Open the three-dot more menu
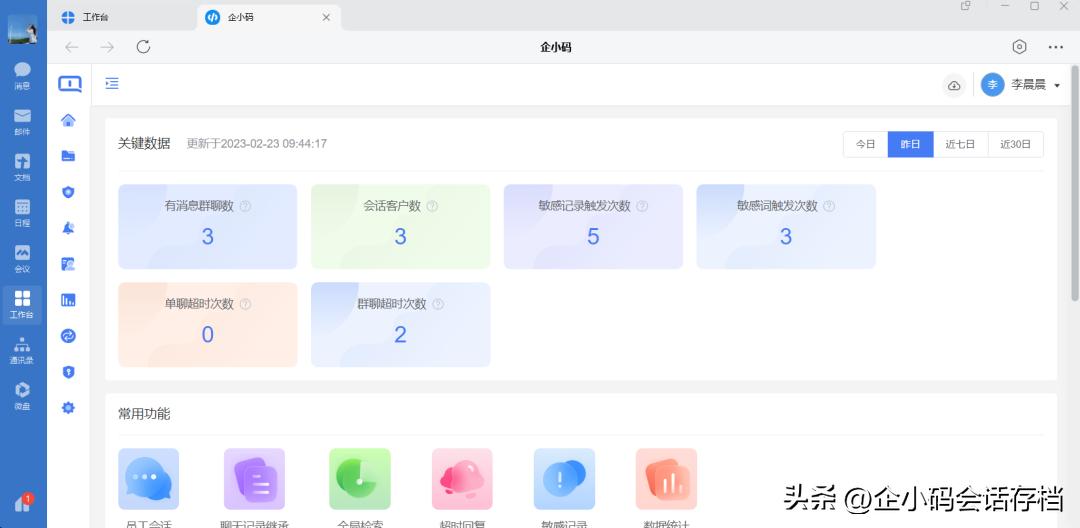The width and height of the screenshot is (1080, 528). 1056,47
